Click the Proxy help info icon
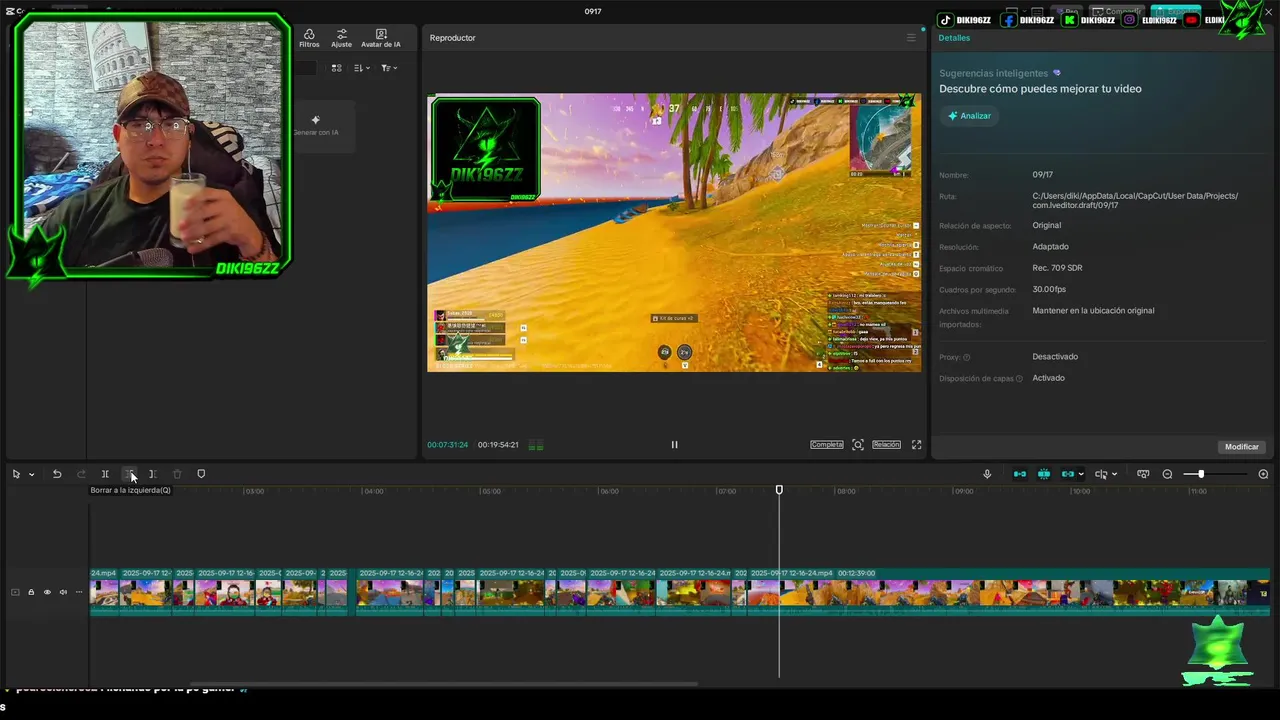Viewport: 1280px width, 720px height. (966, 357)
